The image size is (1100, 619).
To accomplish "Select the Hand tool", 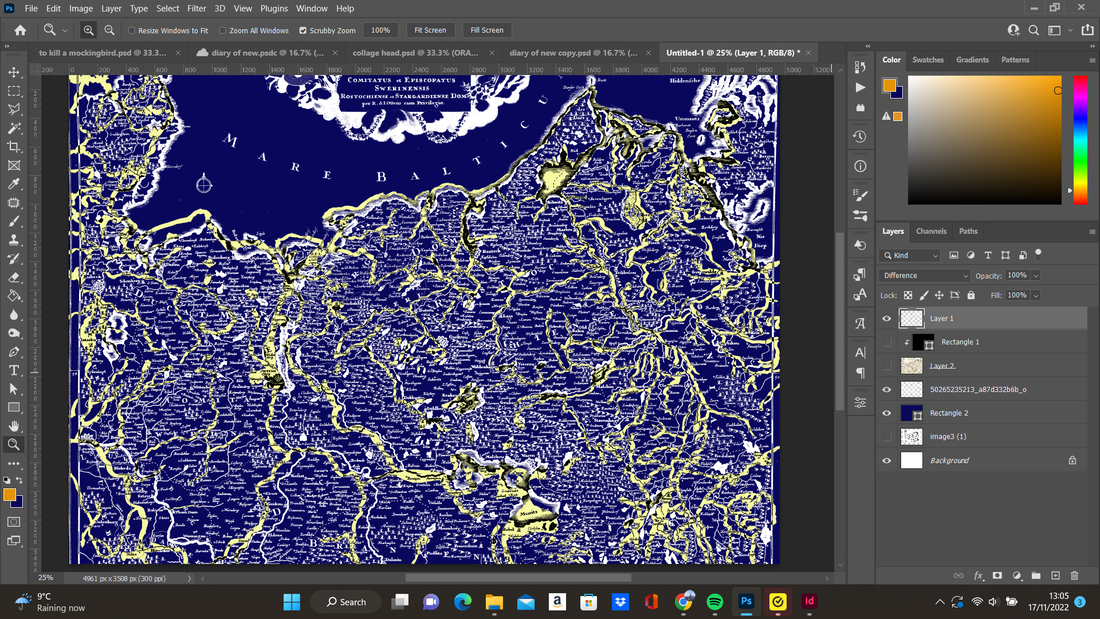I will pyautogui.click(x=14, y=426).
